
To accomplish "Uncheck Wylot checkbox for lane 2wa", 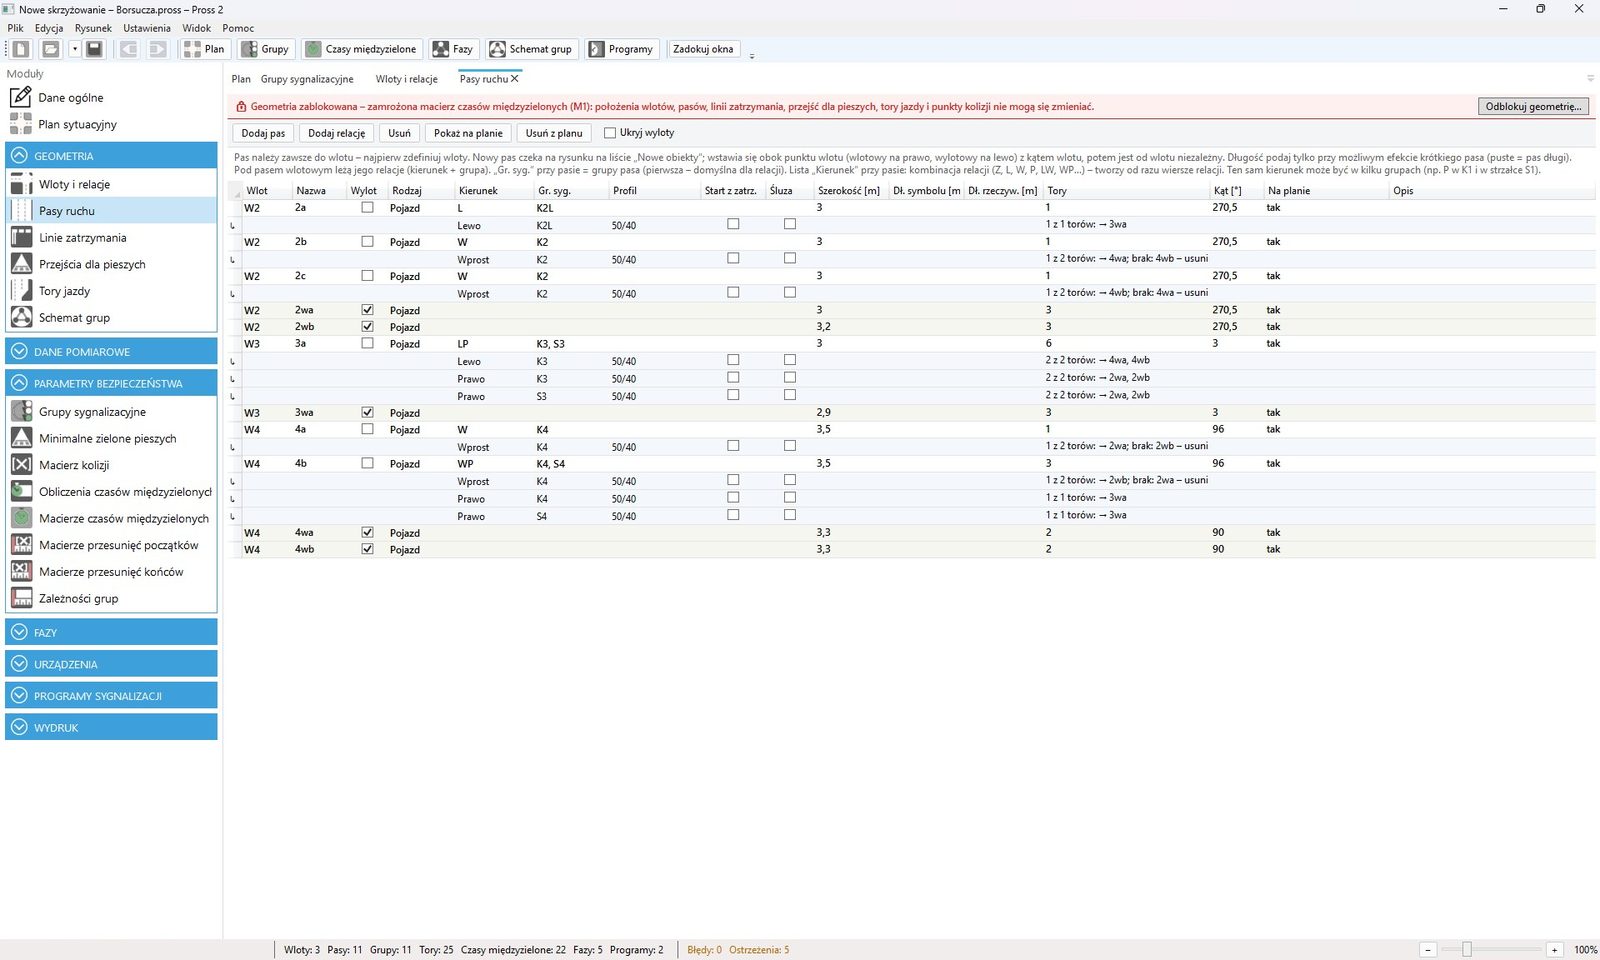I will (x=367, y=310).
